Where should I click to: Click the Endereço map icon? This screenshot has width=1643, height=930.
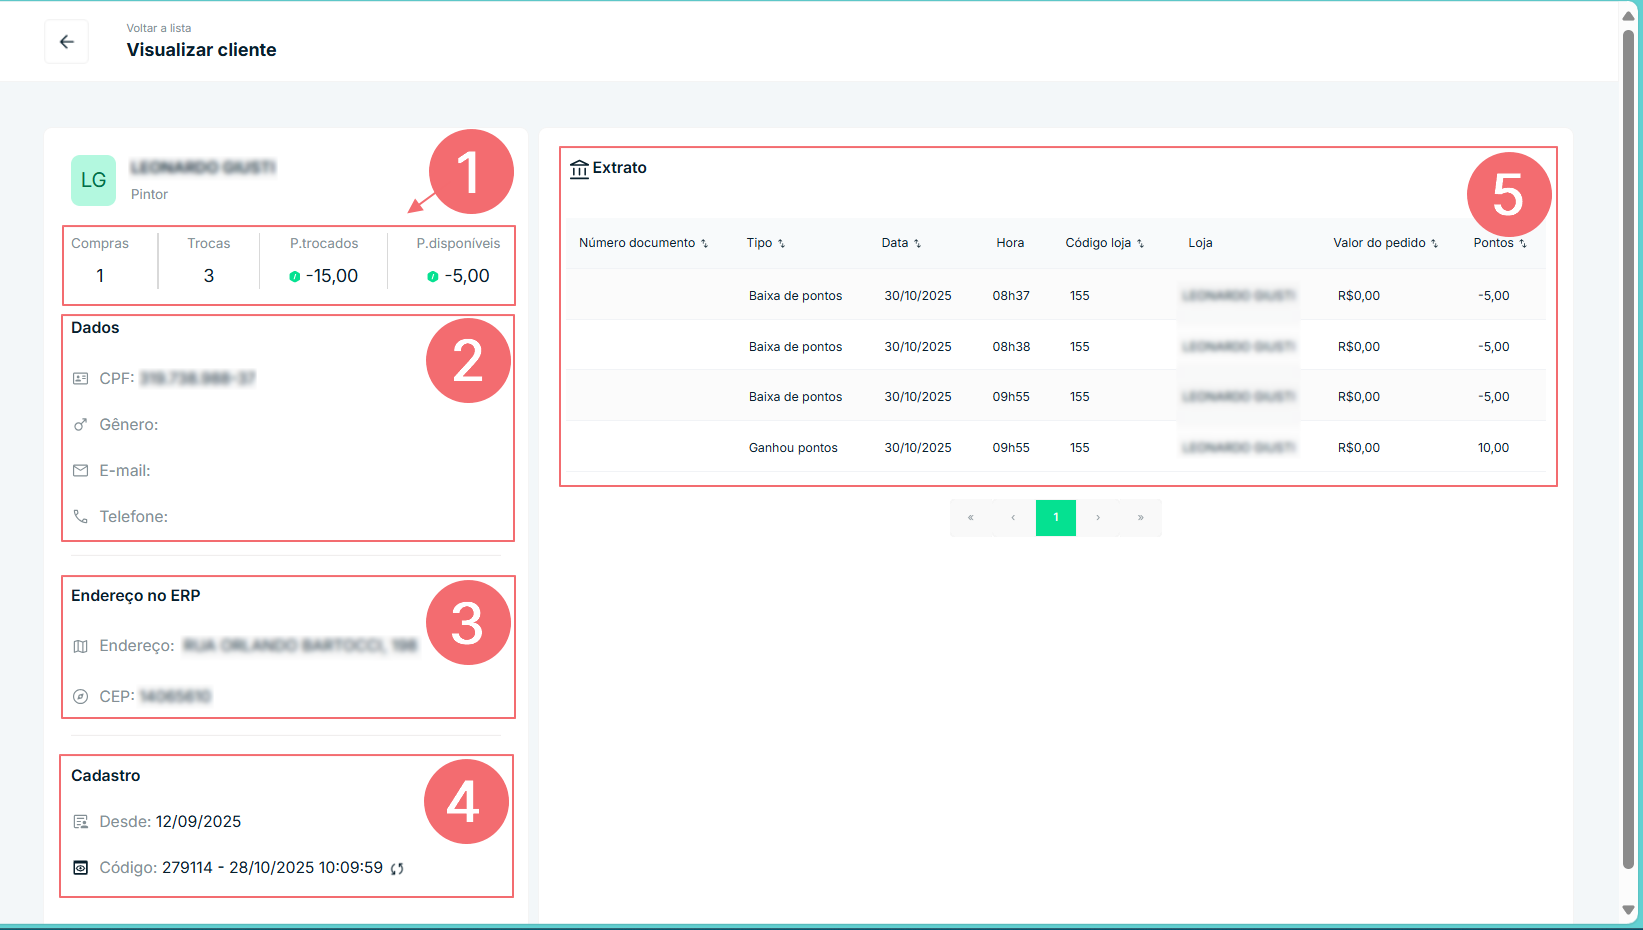tap(81, 646)
